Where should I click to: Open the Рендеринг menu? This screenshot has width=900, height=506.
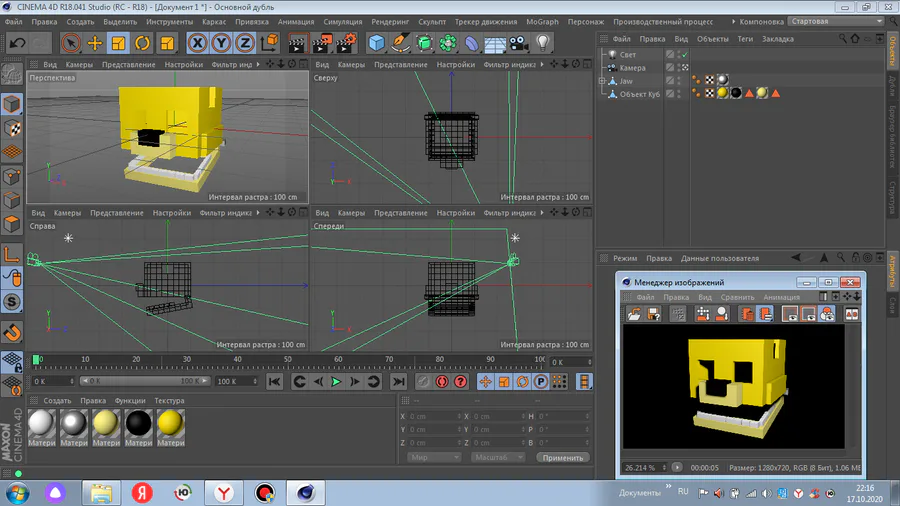pyautogui.click(x=389, y=21)
